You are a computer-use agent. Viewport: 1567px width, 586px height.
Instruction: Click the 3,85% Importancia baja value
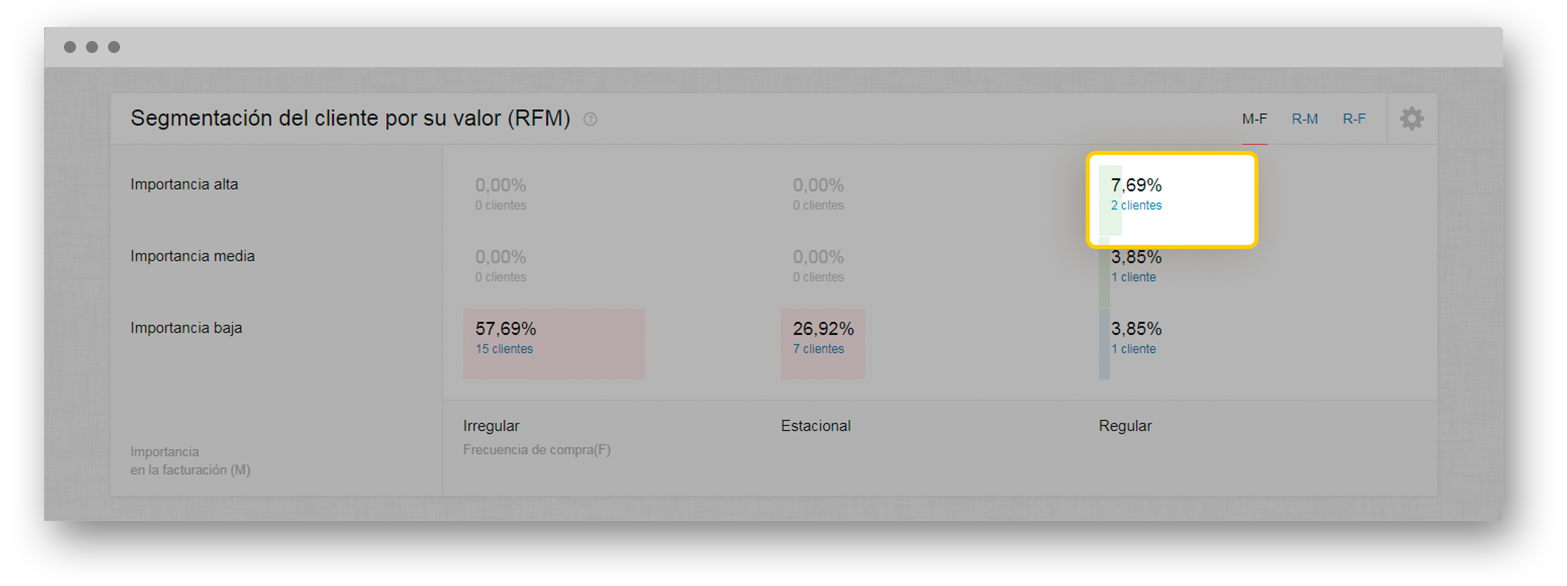click(1136, 329)
